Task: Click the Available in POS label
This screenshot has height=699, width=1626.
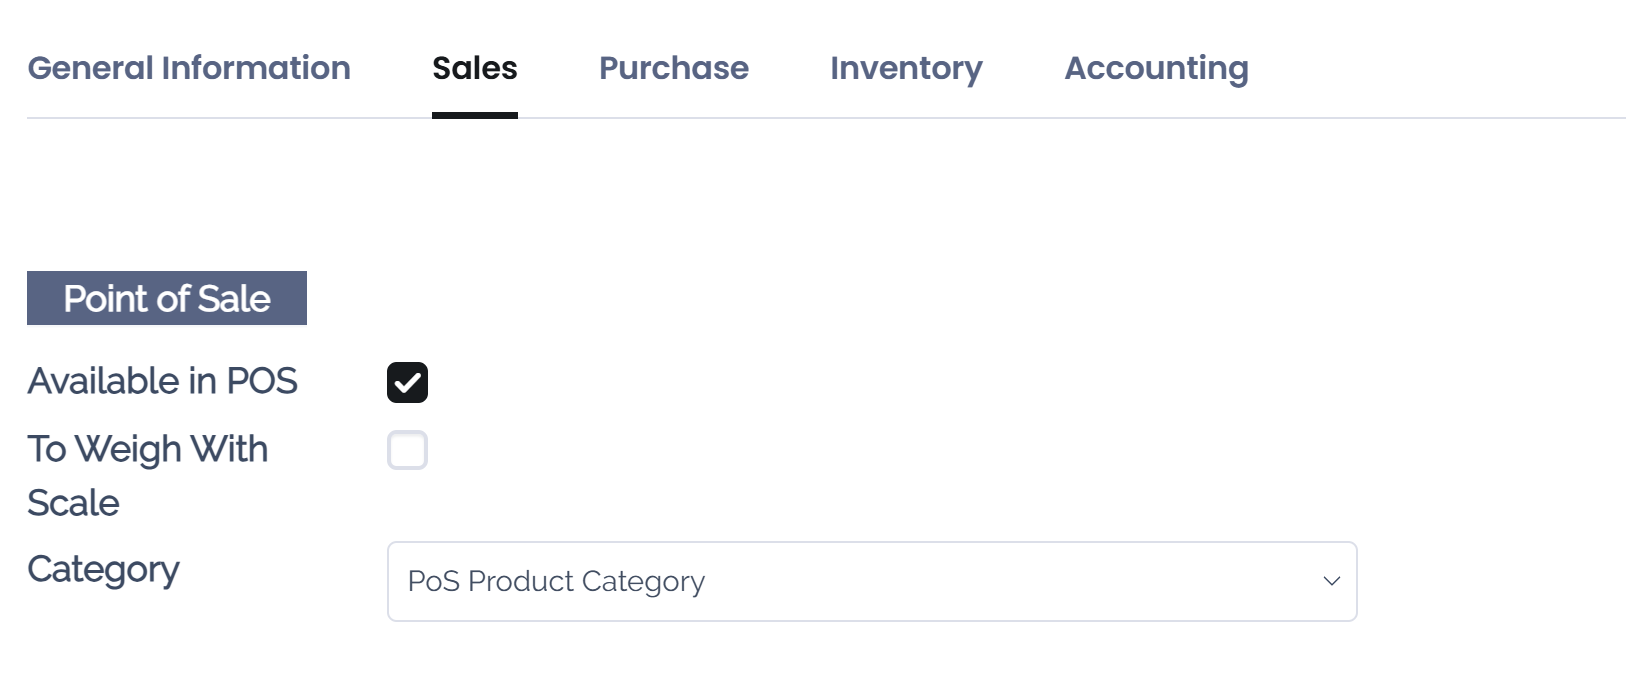Action: point(162,381)
